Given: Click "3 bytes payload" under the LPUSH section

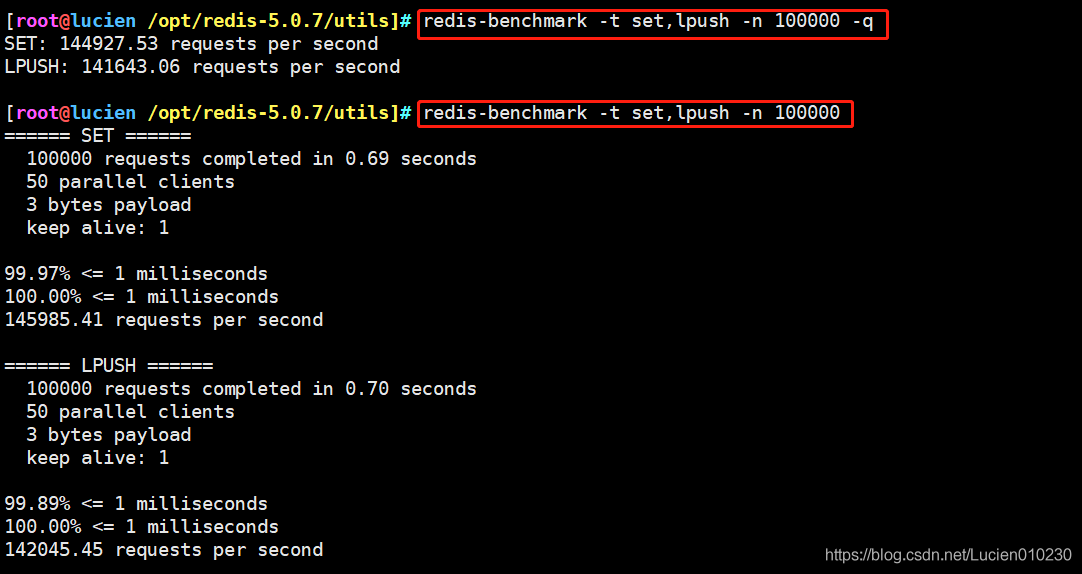Looking at the screenshot, I should (x=108, y=435).
